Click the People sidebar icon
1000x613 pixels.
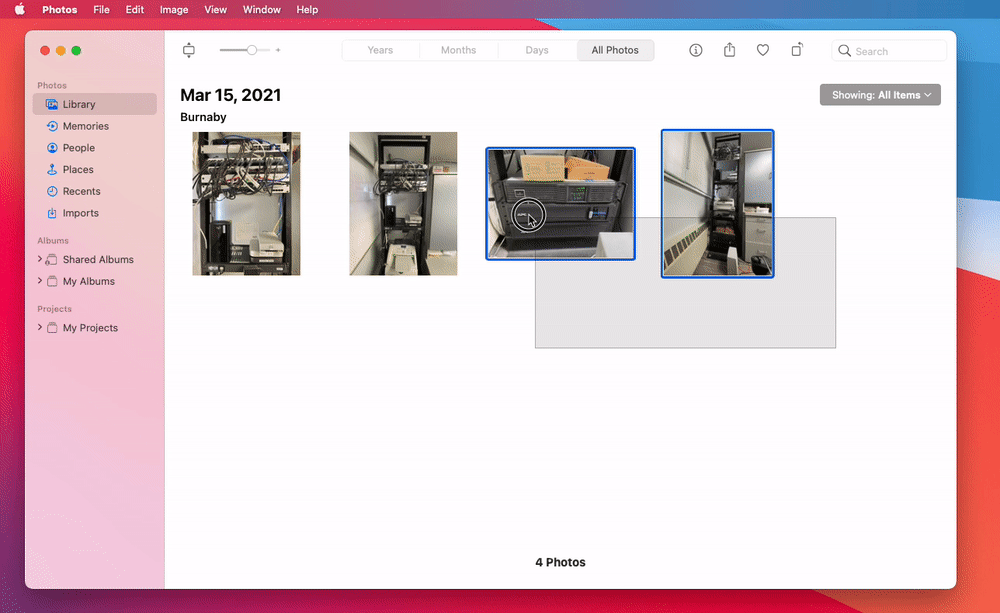52,147
